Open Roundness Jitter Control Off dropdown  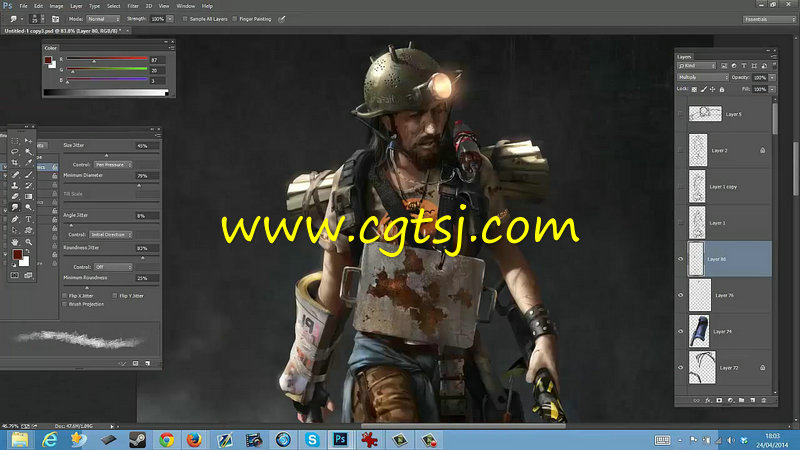pyautogui.click(x=113, y=267)
